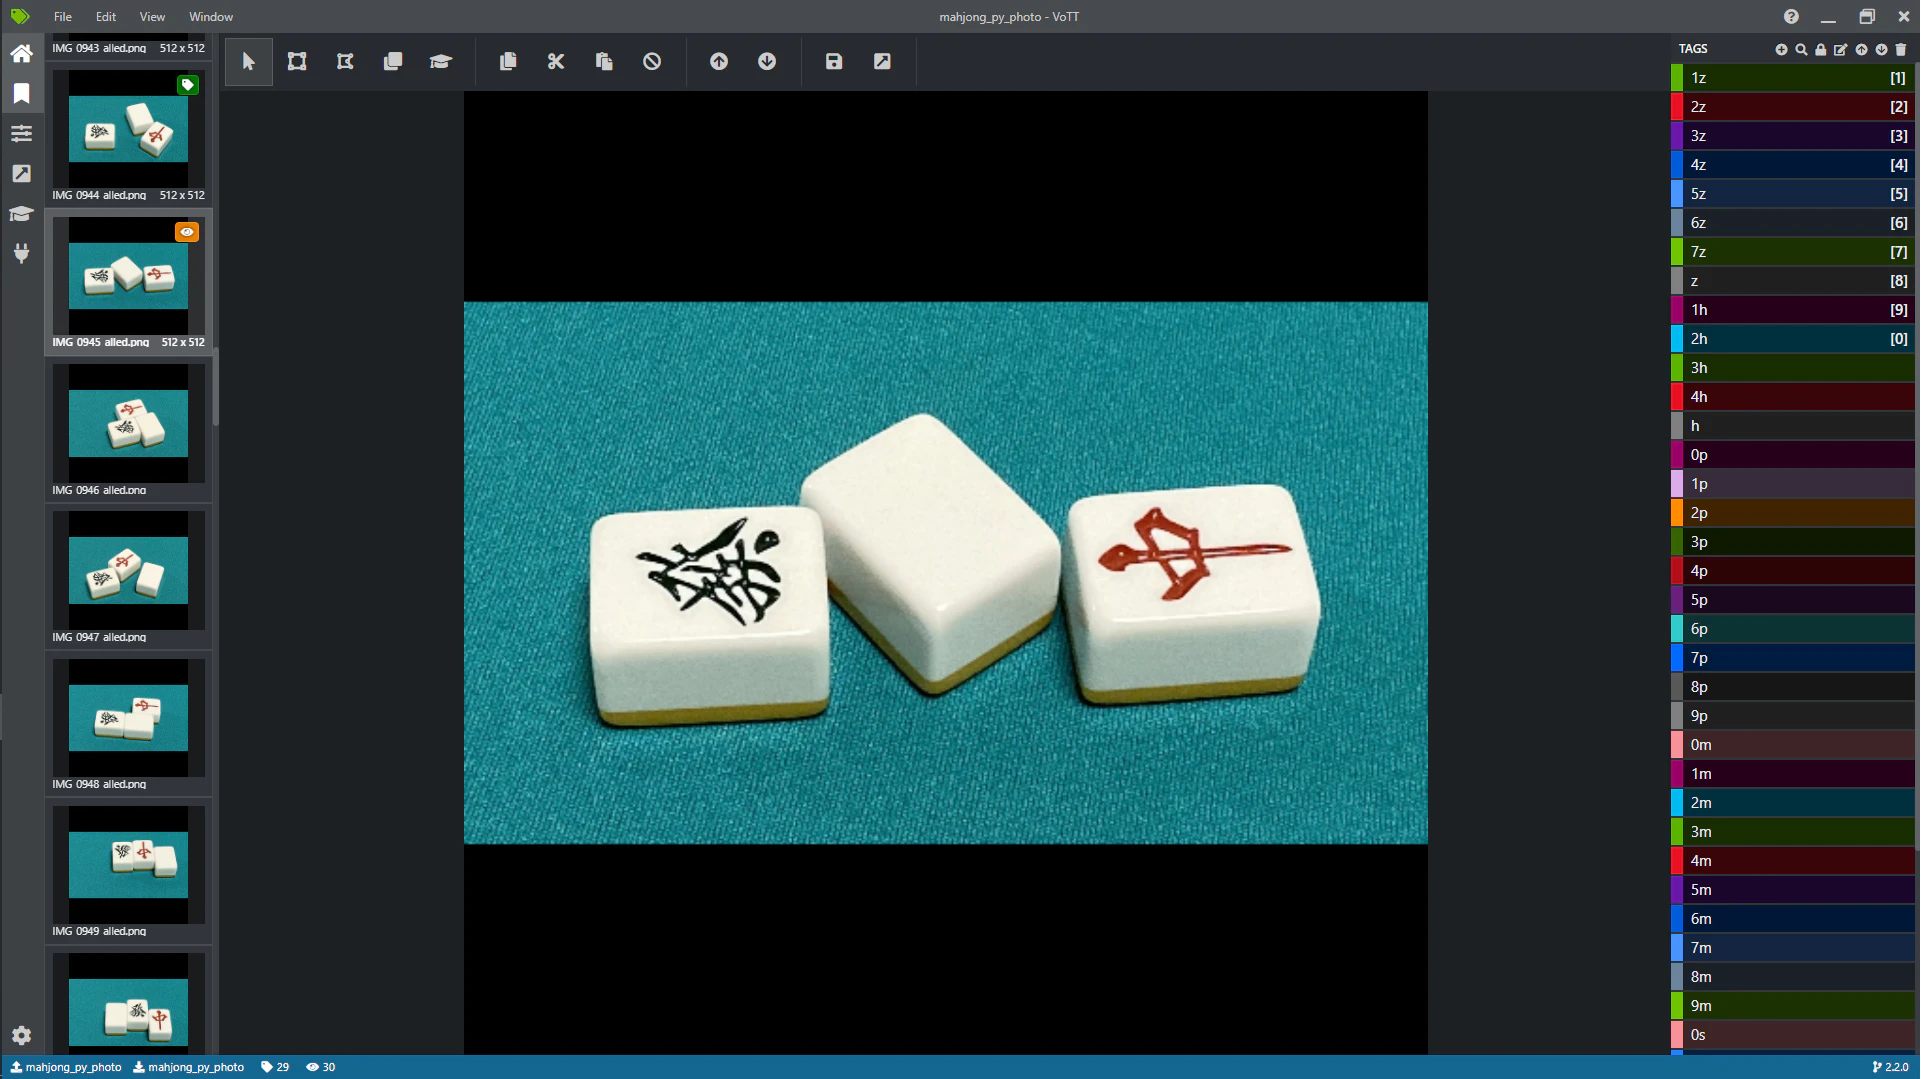The height and width of the screenshot is (1079, 1921).
Task: Open thumbnail IMG 0946 alled.png
Action: (128, 431)
